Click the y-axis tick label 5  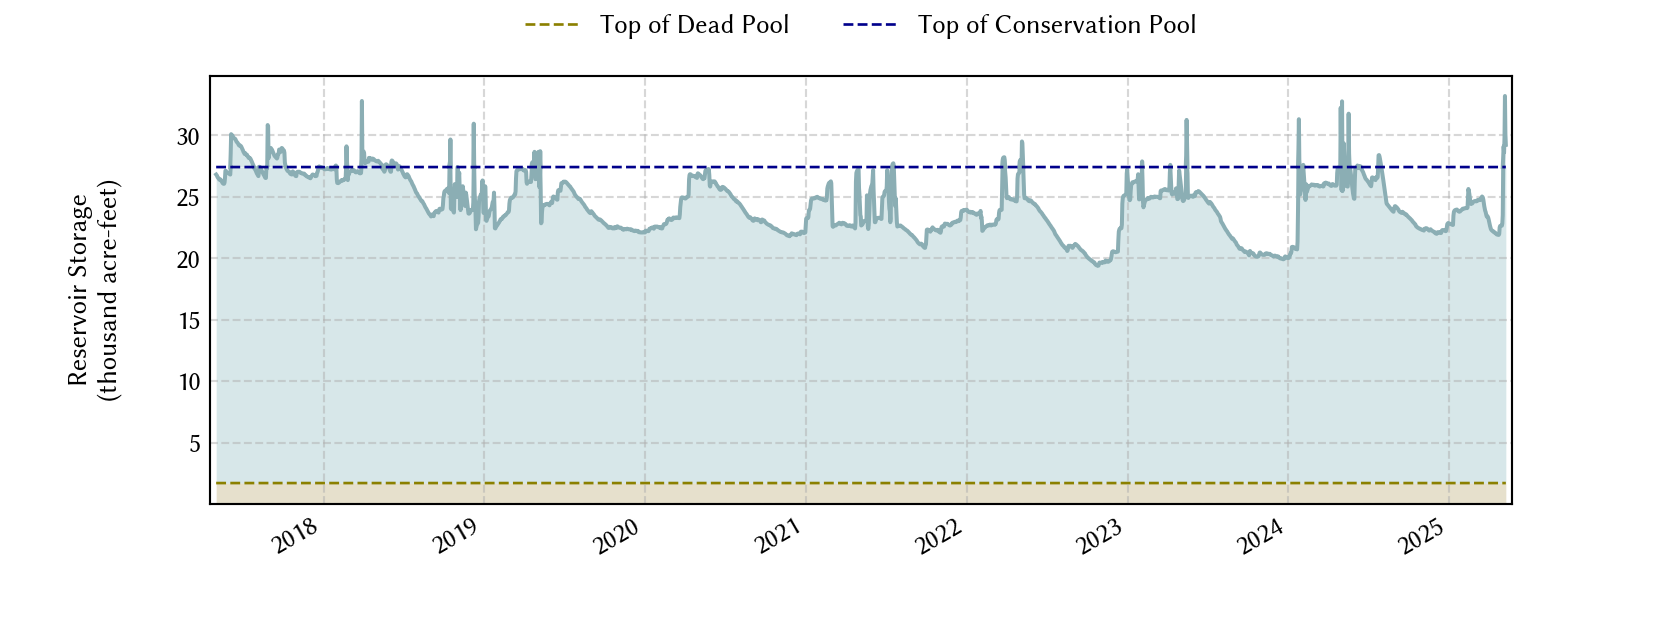(x=194, y=444)
